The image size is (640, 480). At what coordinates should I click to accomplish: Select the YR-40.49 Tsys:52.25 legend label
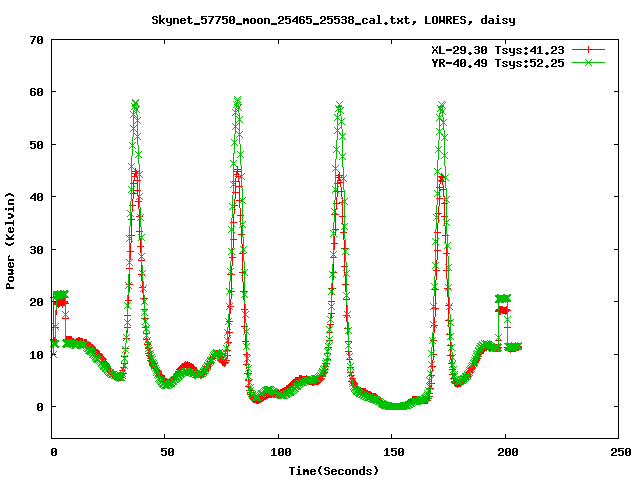click(498, 63)
